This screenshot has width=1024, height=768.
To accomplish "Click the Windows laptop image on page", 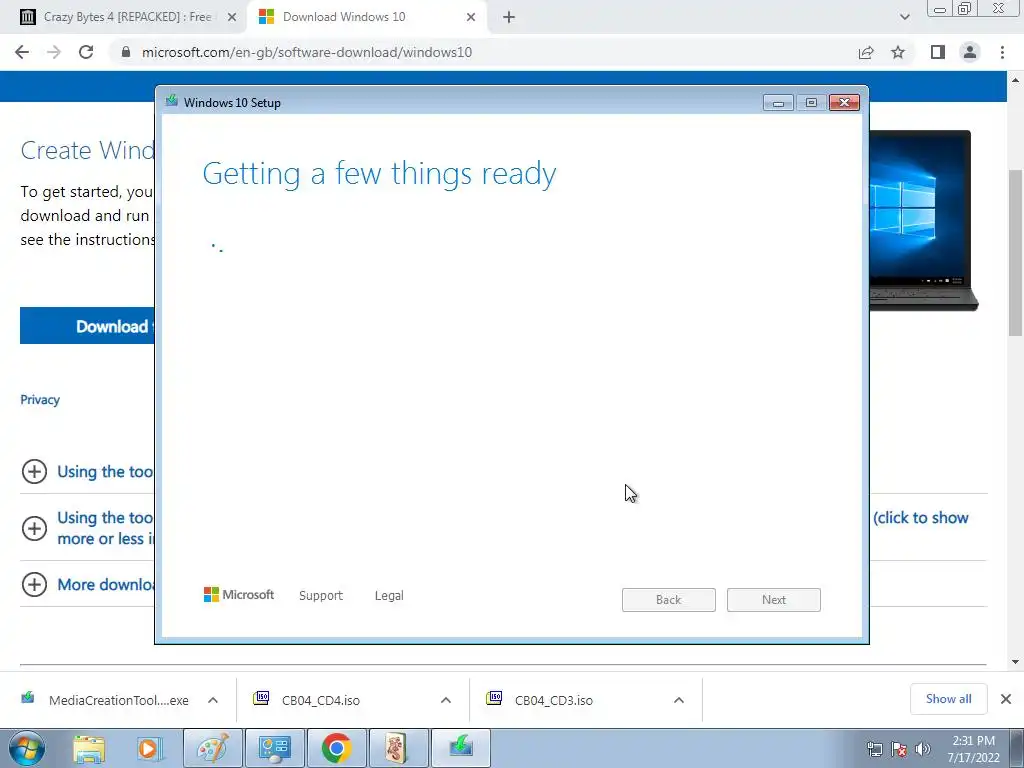I will pos(923,220).
